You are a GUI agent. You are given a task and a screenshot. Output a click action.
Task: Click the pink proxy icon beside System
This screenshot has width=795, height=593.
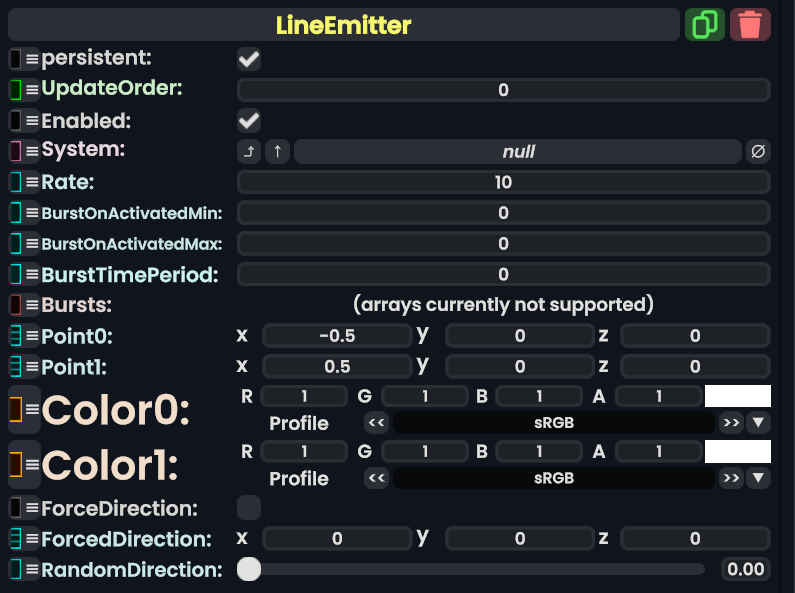point(16,152)
